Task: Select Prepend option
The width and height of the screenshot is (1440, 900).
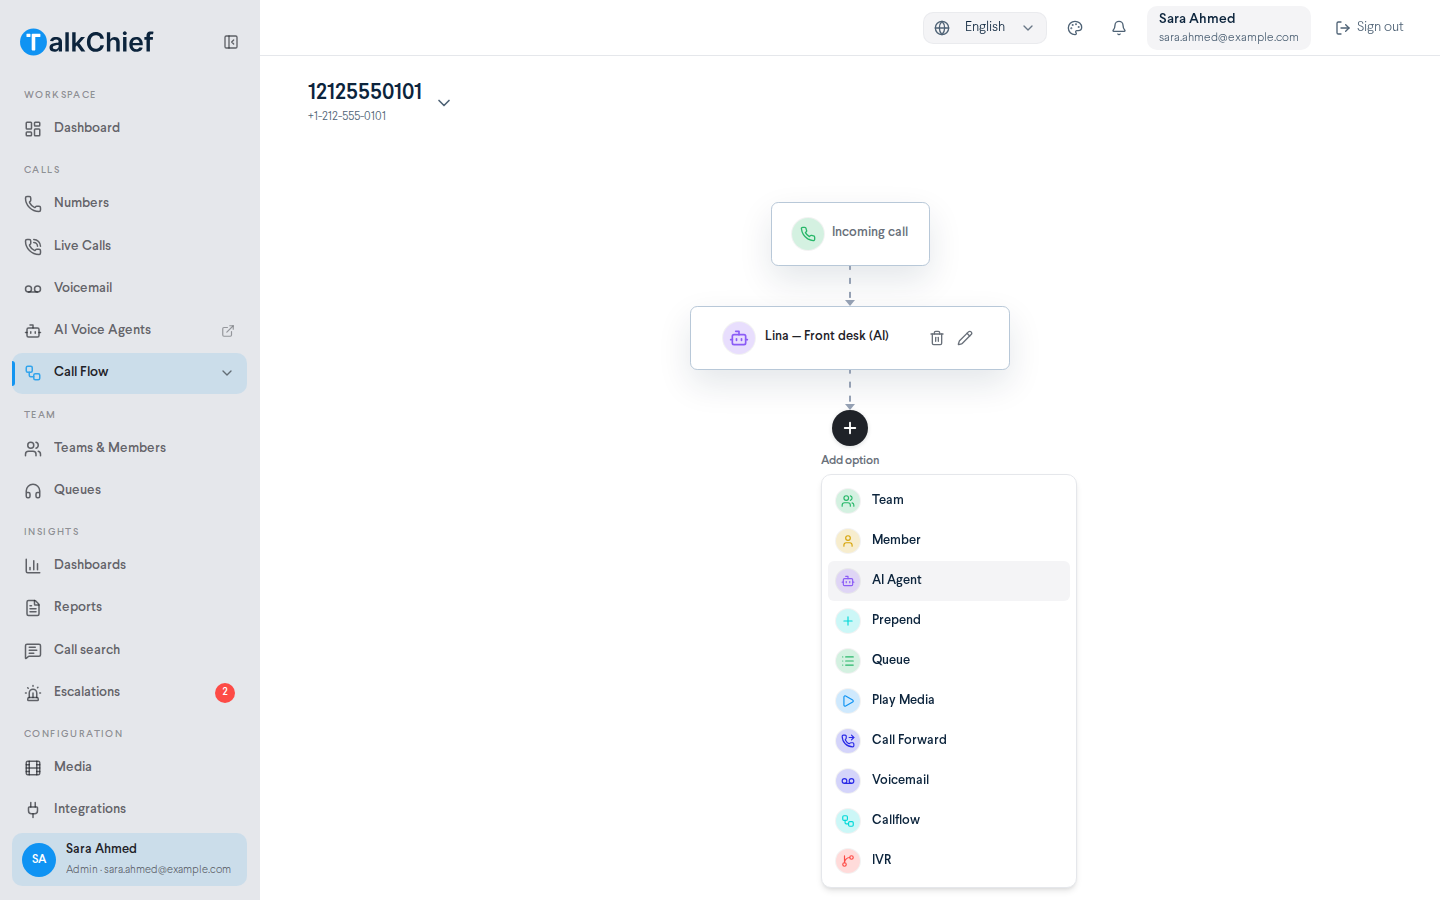Action: (x=949, y=620)
